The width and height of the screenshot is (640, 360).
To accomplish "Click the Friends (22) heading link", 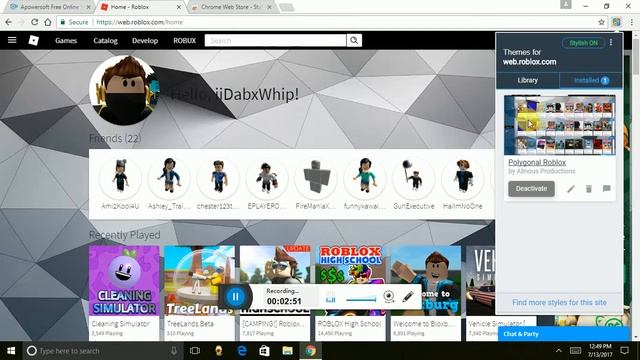I will click(115, 138).
